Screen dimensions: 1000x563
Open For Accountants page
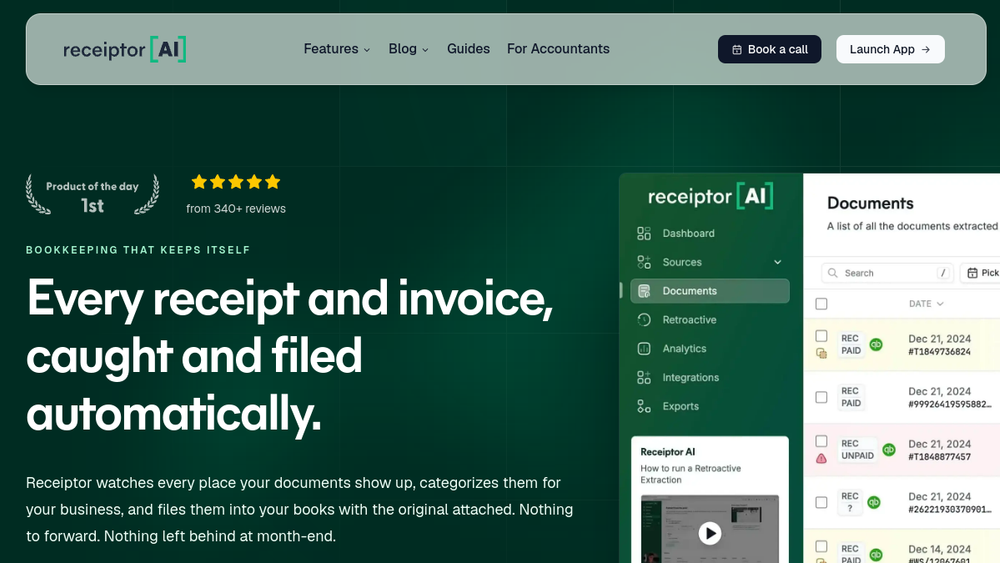coord(558,49)
